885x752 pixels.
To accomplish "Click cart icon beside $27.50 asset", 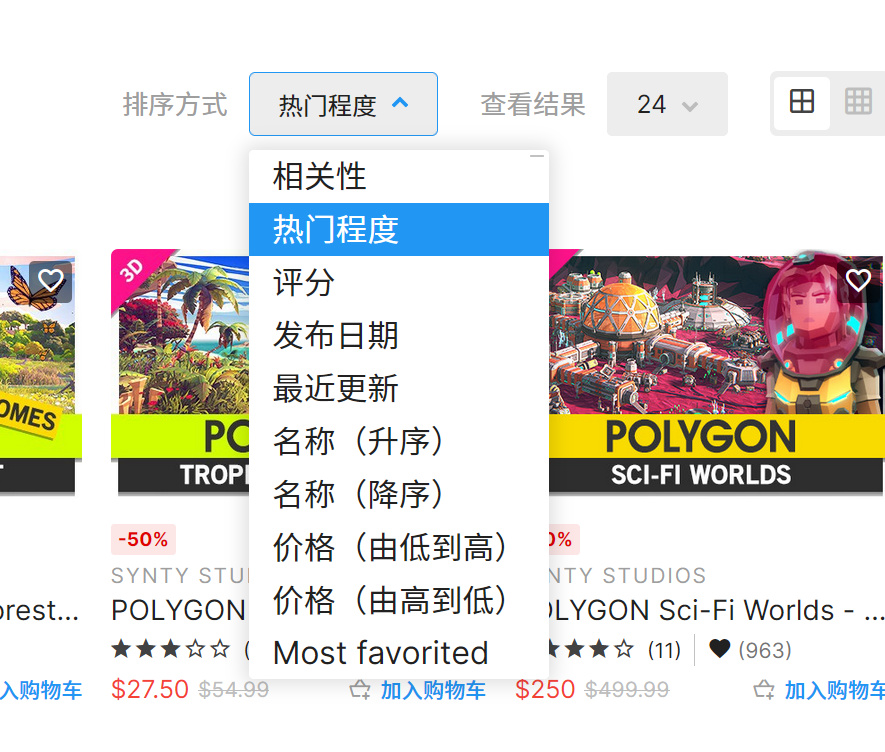I will pos(360,690).
